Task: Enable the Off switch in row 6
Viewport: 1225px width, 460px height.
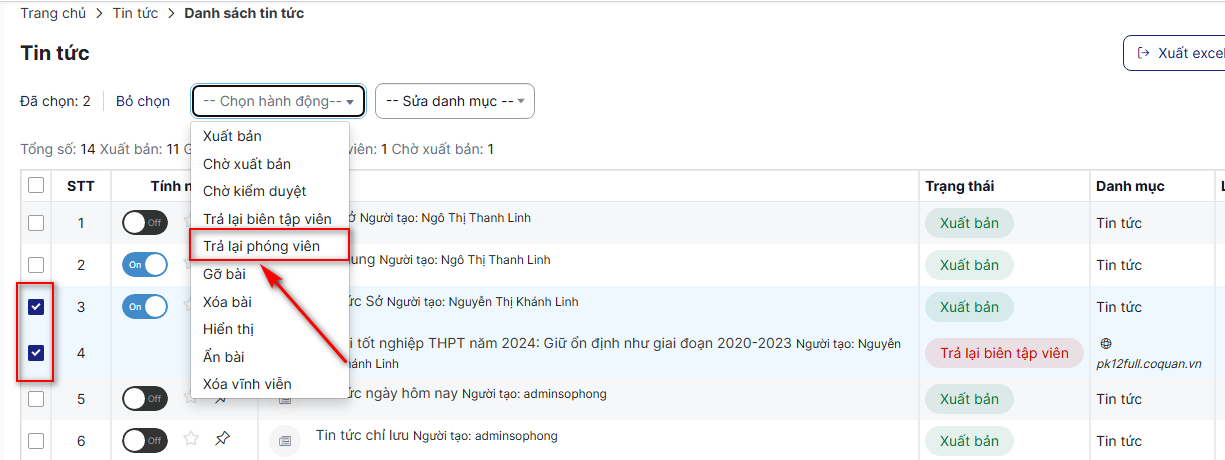Action: pos(145,440)
